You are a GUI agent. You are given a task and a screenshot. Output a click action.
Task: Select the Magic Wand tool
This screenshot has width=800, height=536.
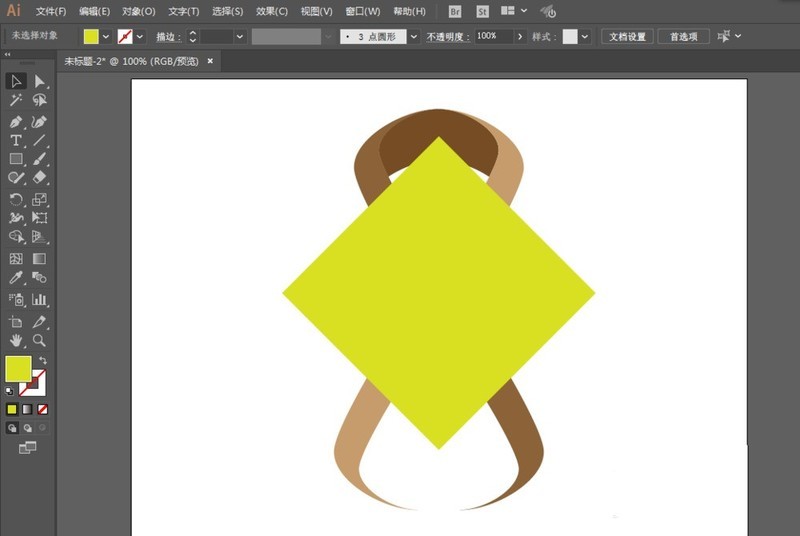16,101
